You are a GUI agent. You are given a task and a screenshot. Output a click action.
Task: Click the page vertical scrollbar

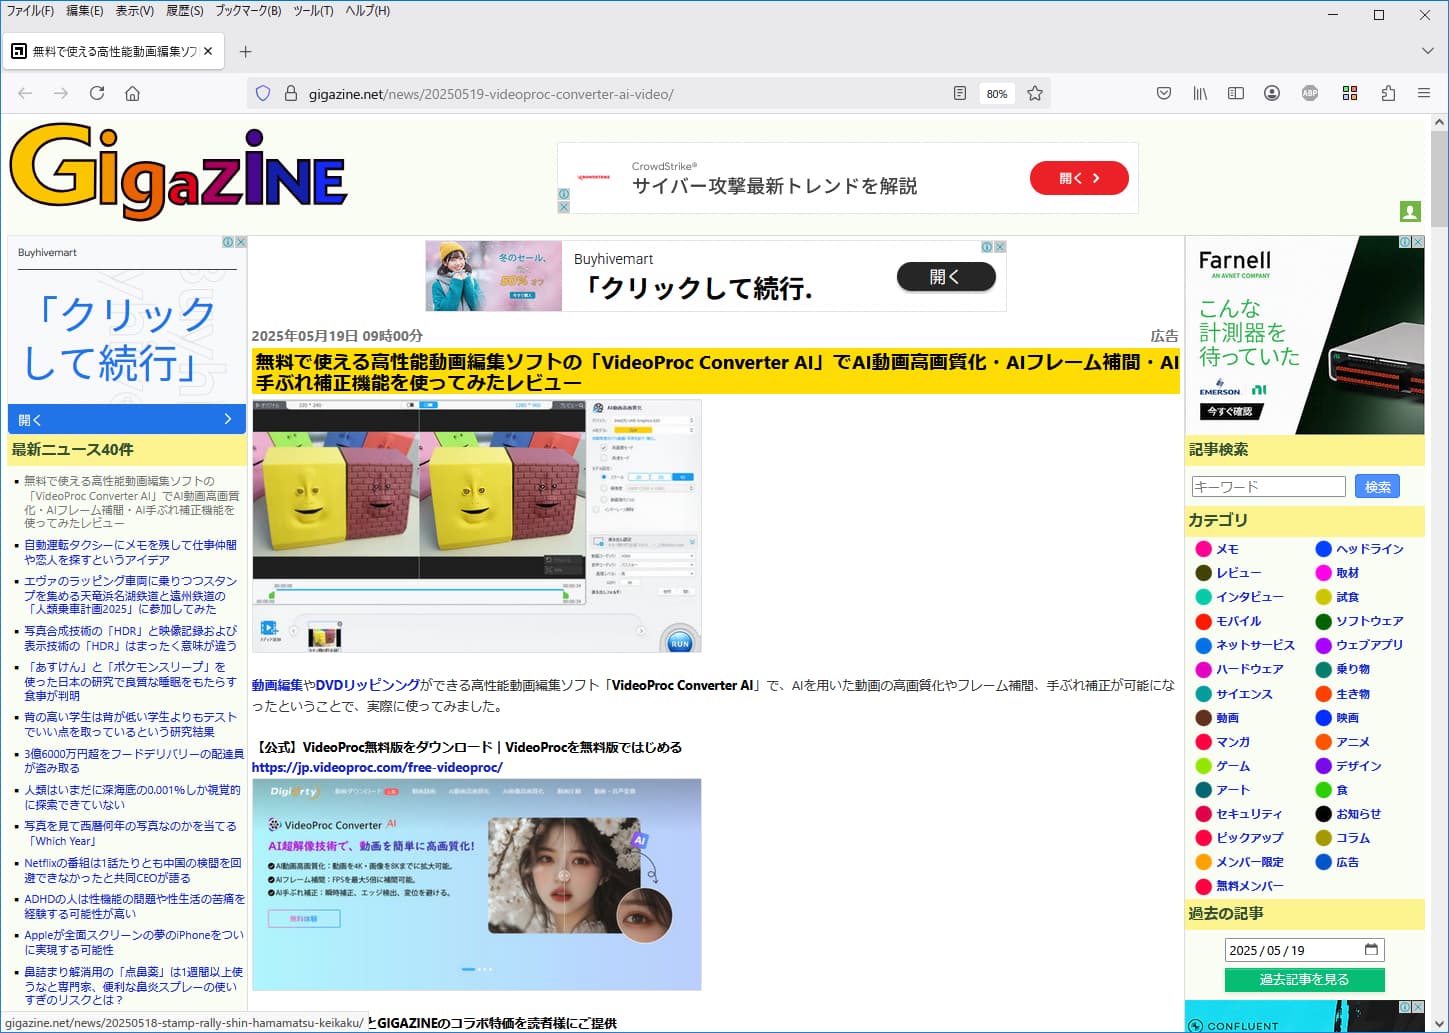(1439, 180)
